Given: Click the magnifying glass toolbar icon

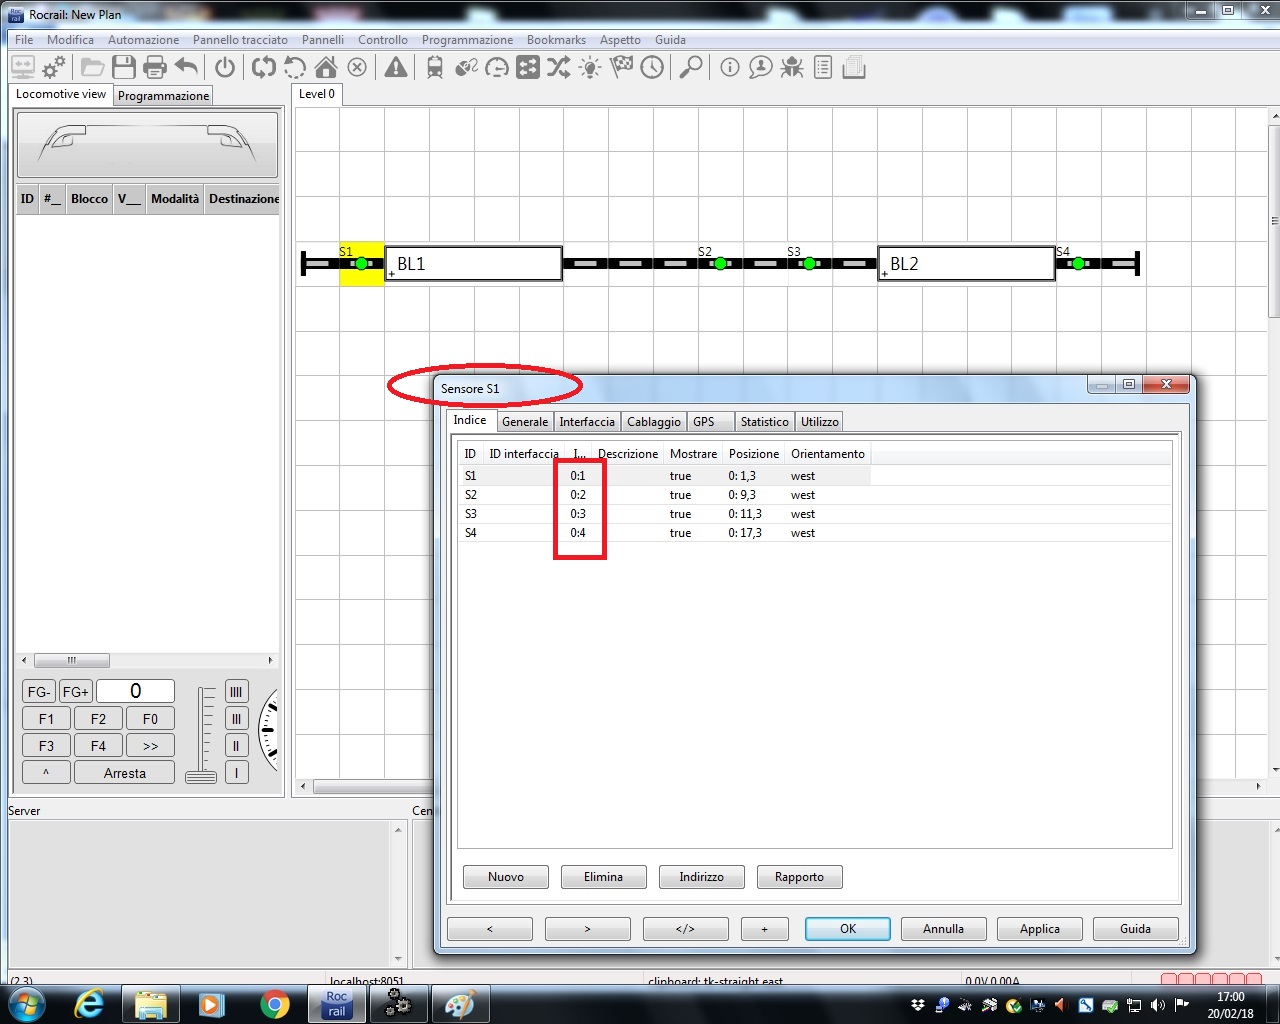Looking at the screenshot, I should tap(690, 67).
